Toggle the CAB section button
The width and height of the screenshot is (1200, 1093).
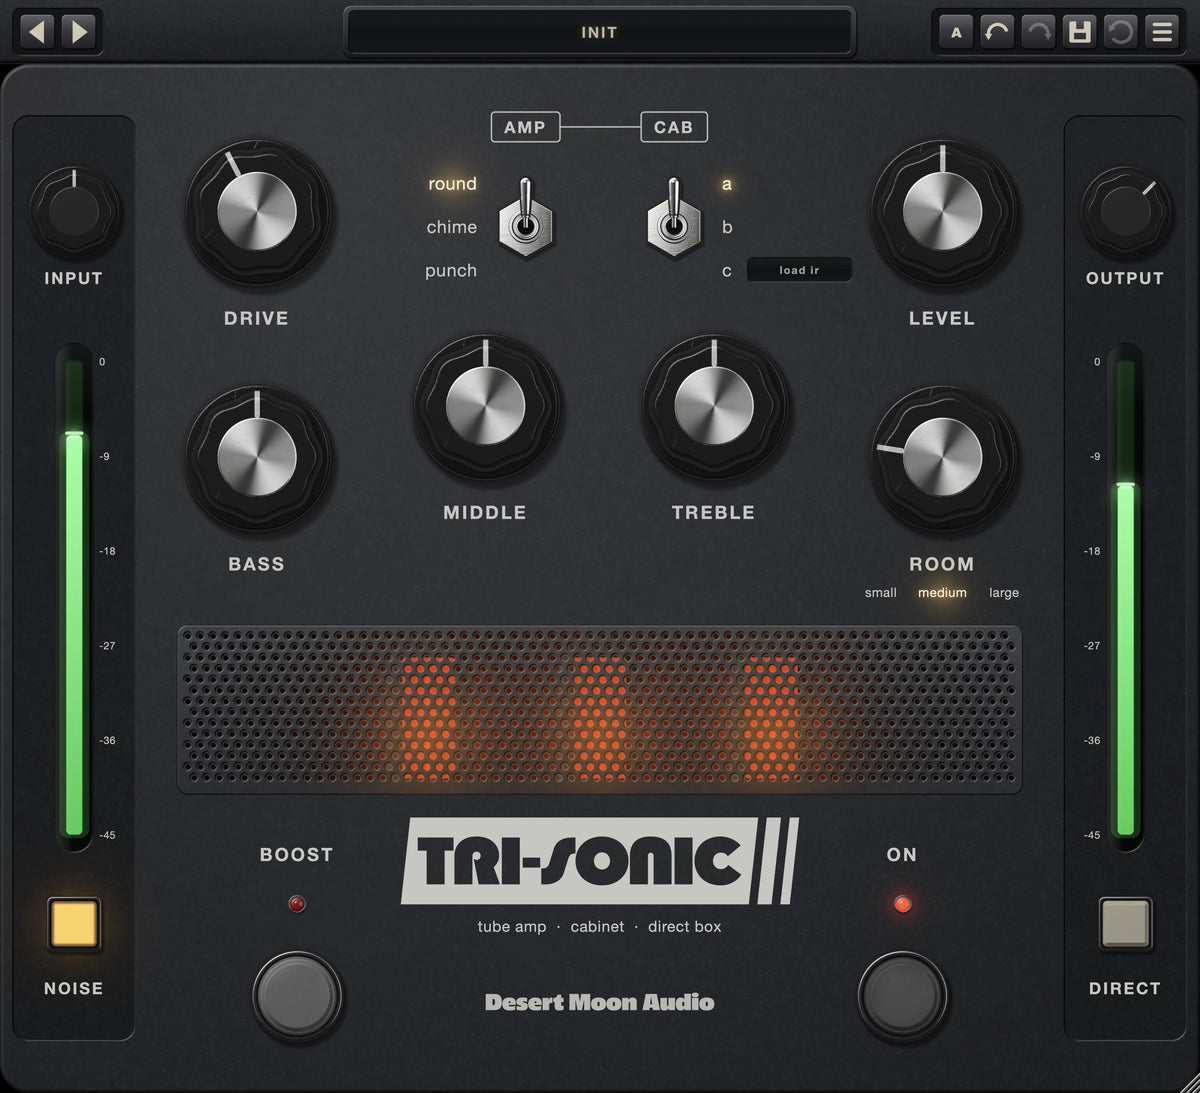(x=673, y=127)
